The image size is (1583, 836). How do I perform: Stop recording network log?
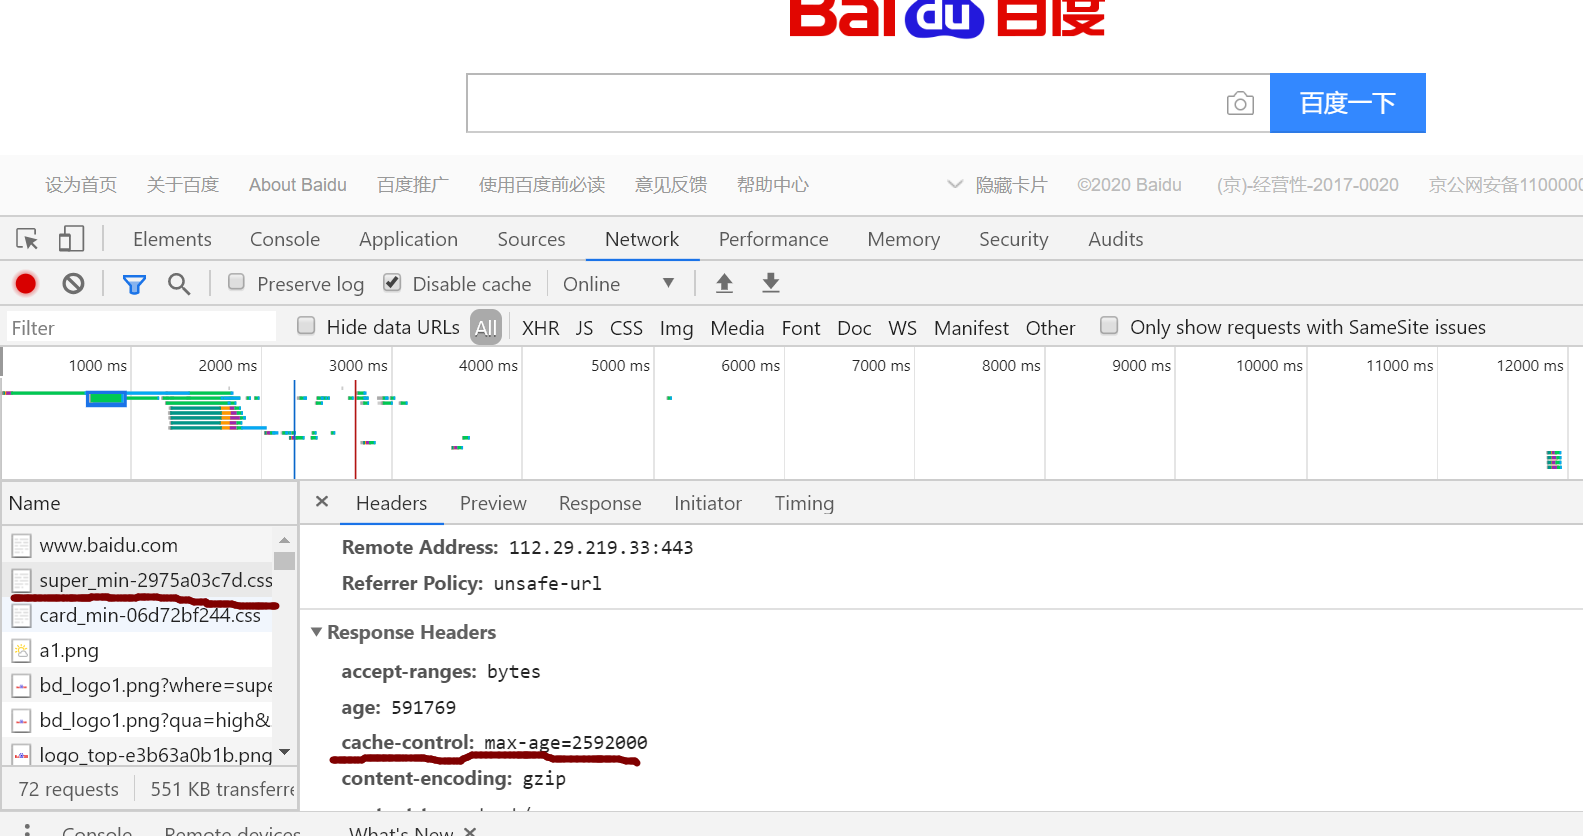tap(26, 284)
